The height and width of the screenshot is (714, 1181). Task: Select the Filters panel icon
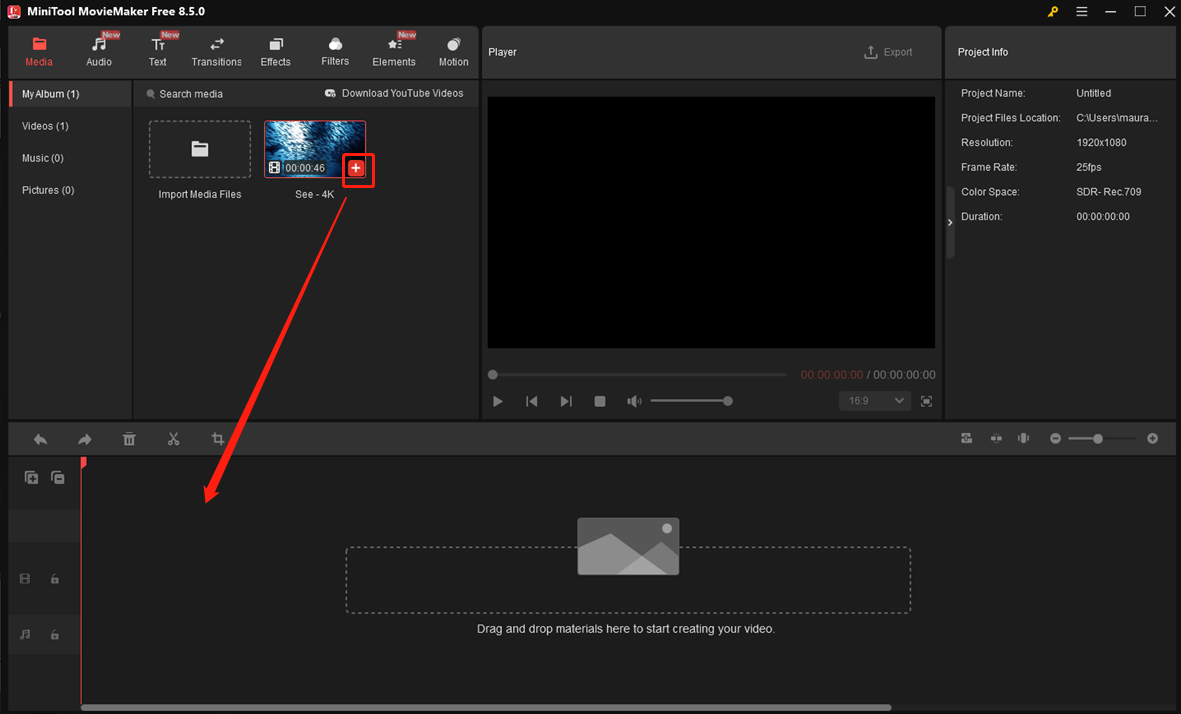[x=335, y=50]
